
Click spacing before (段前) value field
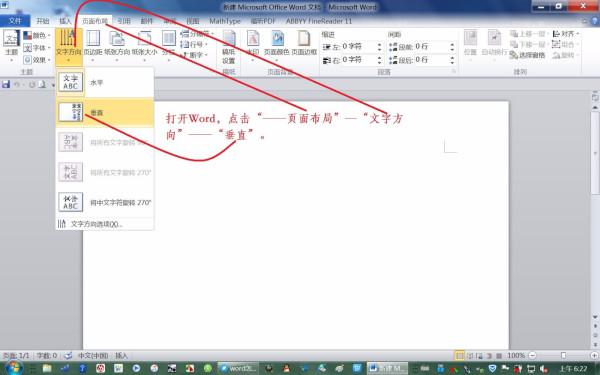tap(432, 47)
